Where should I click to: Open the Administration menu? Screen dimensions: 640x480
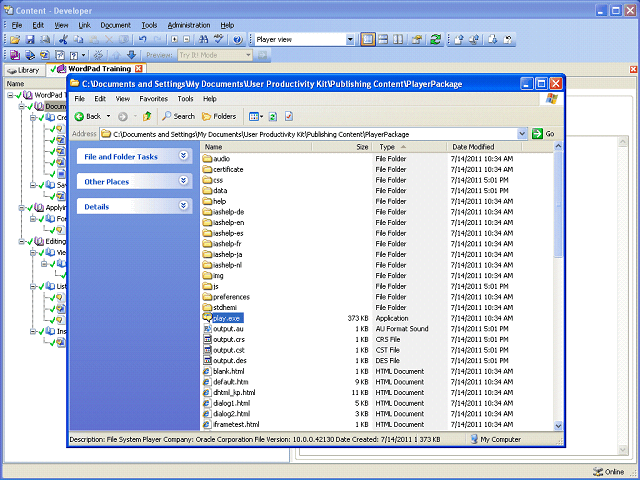(x=189, y=25)
